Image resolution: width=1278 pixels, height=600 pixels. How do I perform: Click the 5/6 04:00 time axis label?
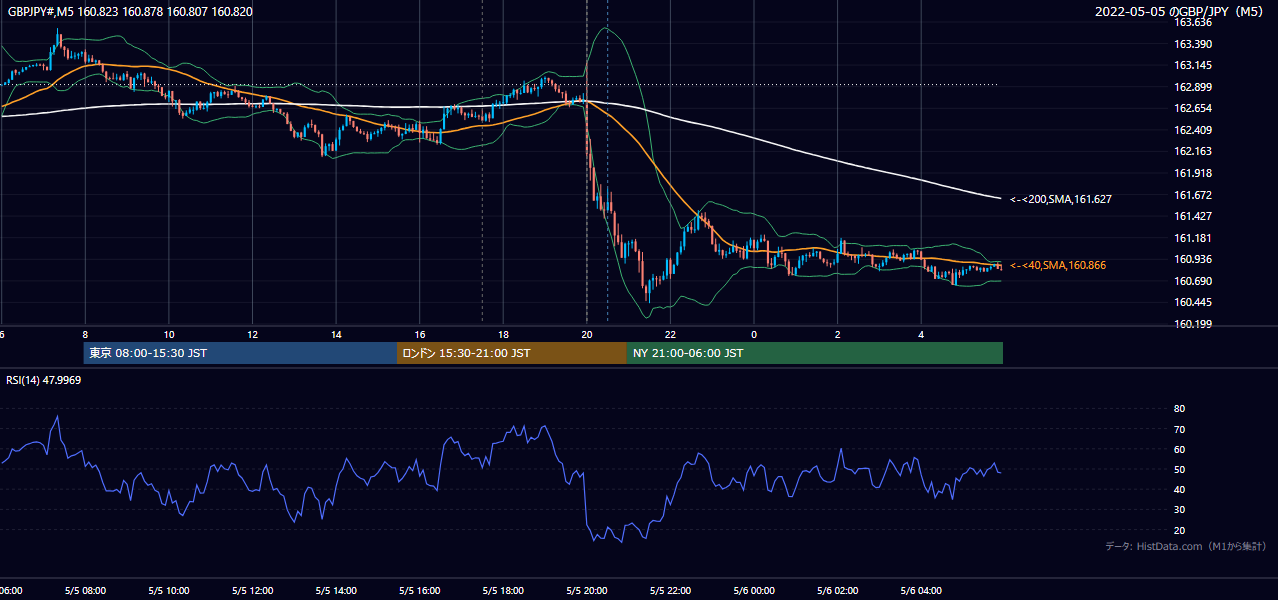(x=922, y=591)
